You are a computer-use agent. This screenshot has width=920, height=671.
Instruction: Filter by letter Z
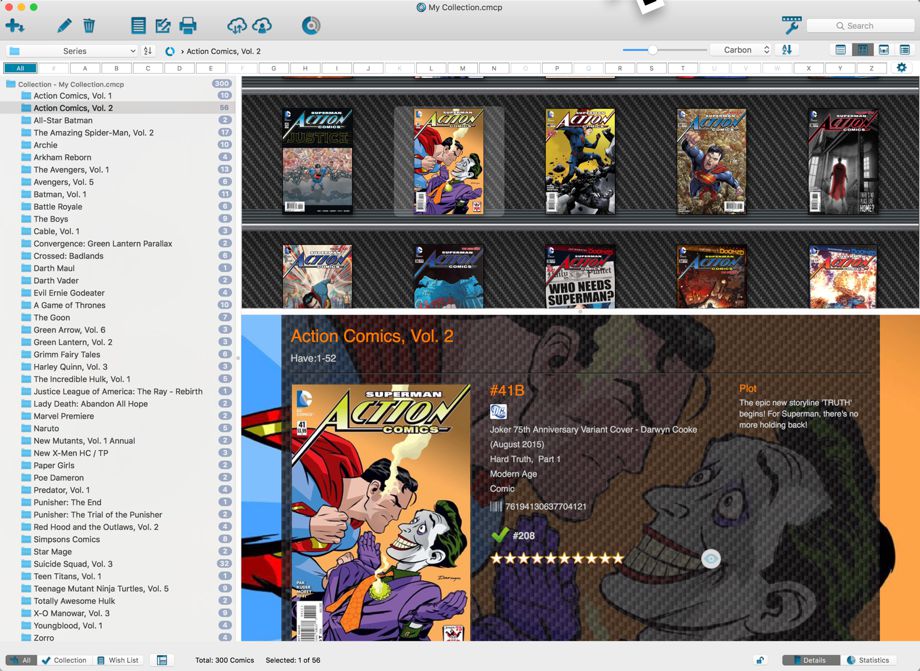tap(871, 68)
